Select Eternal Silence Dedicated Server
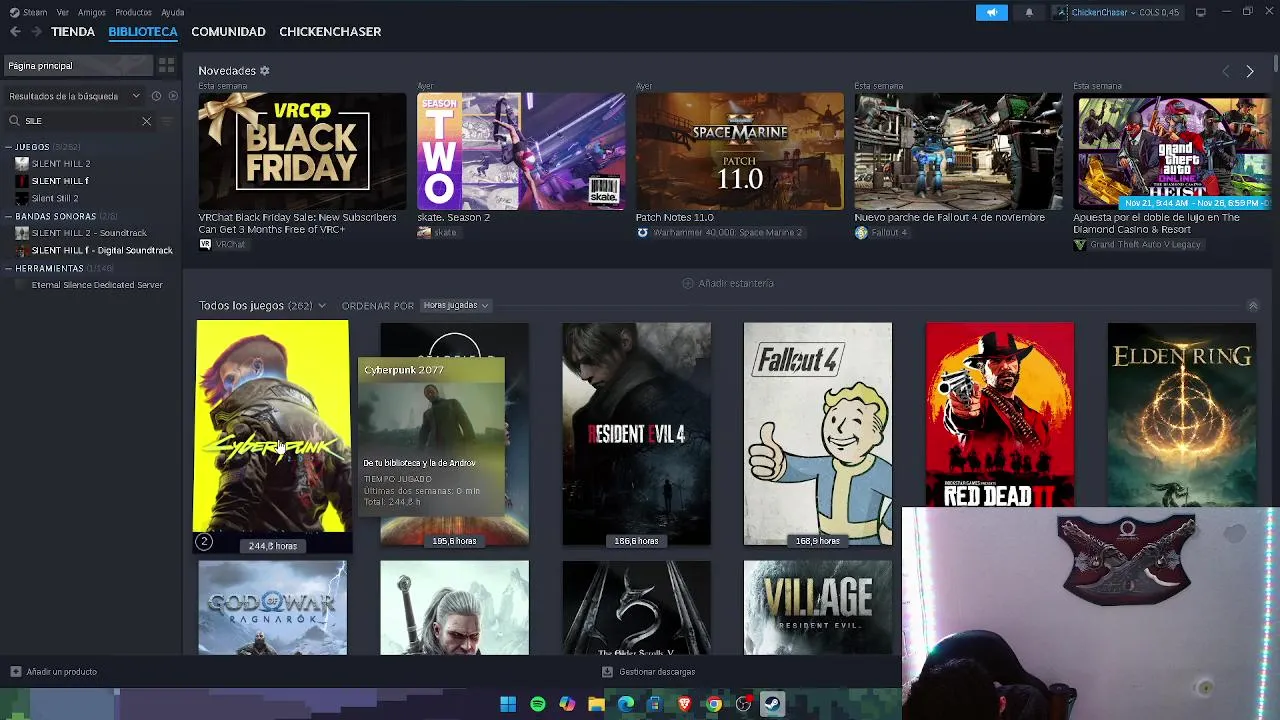 click(x=97, y=285)
